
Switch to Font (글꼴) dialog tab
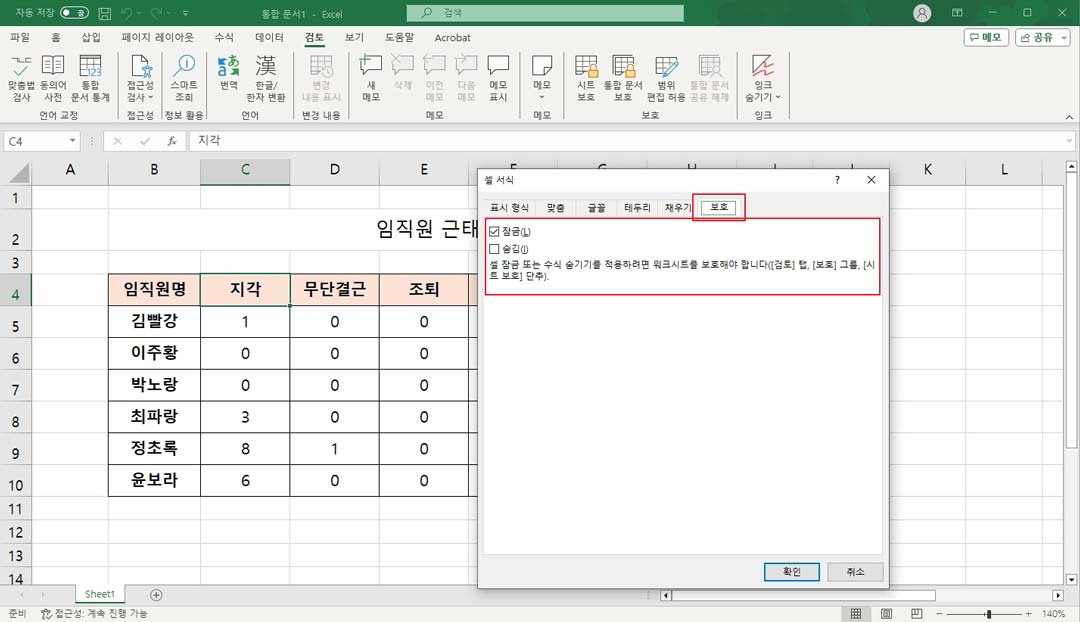tap(596, 207)
